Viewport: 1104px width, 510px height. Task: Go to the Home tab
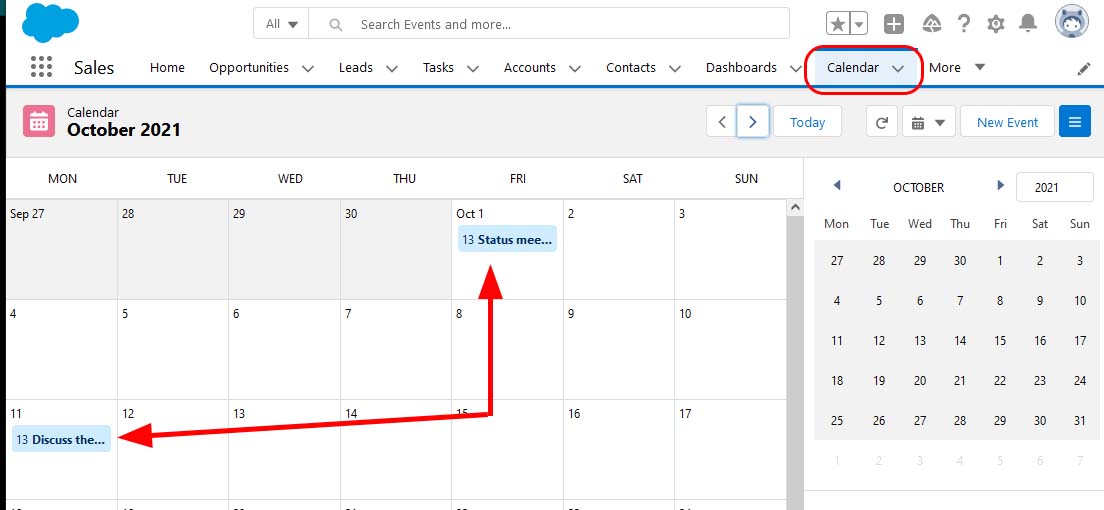(167, 68)
